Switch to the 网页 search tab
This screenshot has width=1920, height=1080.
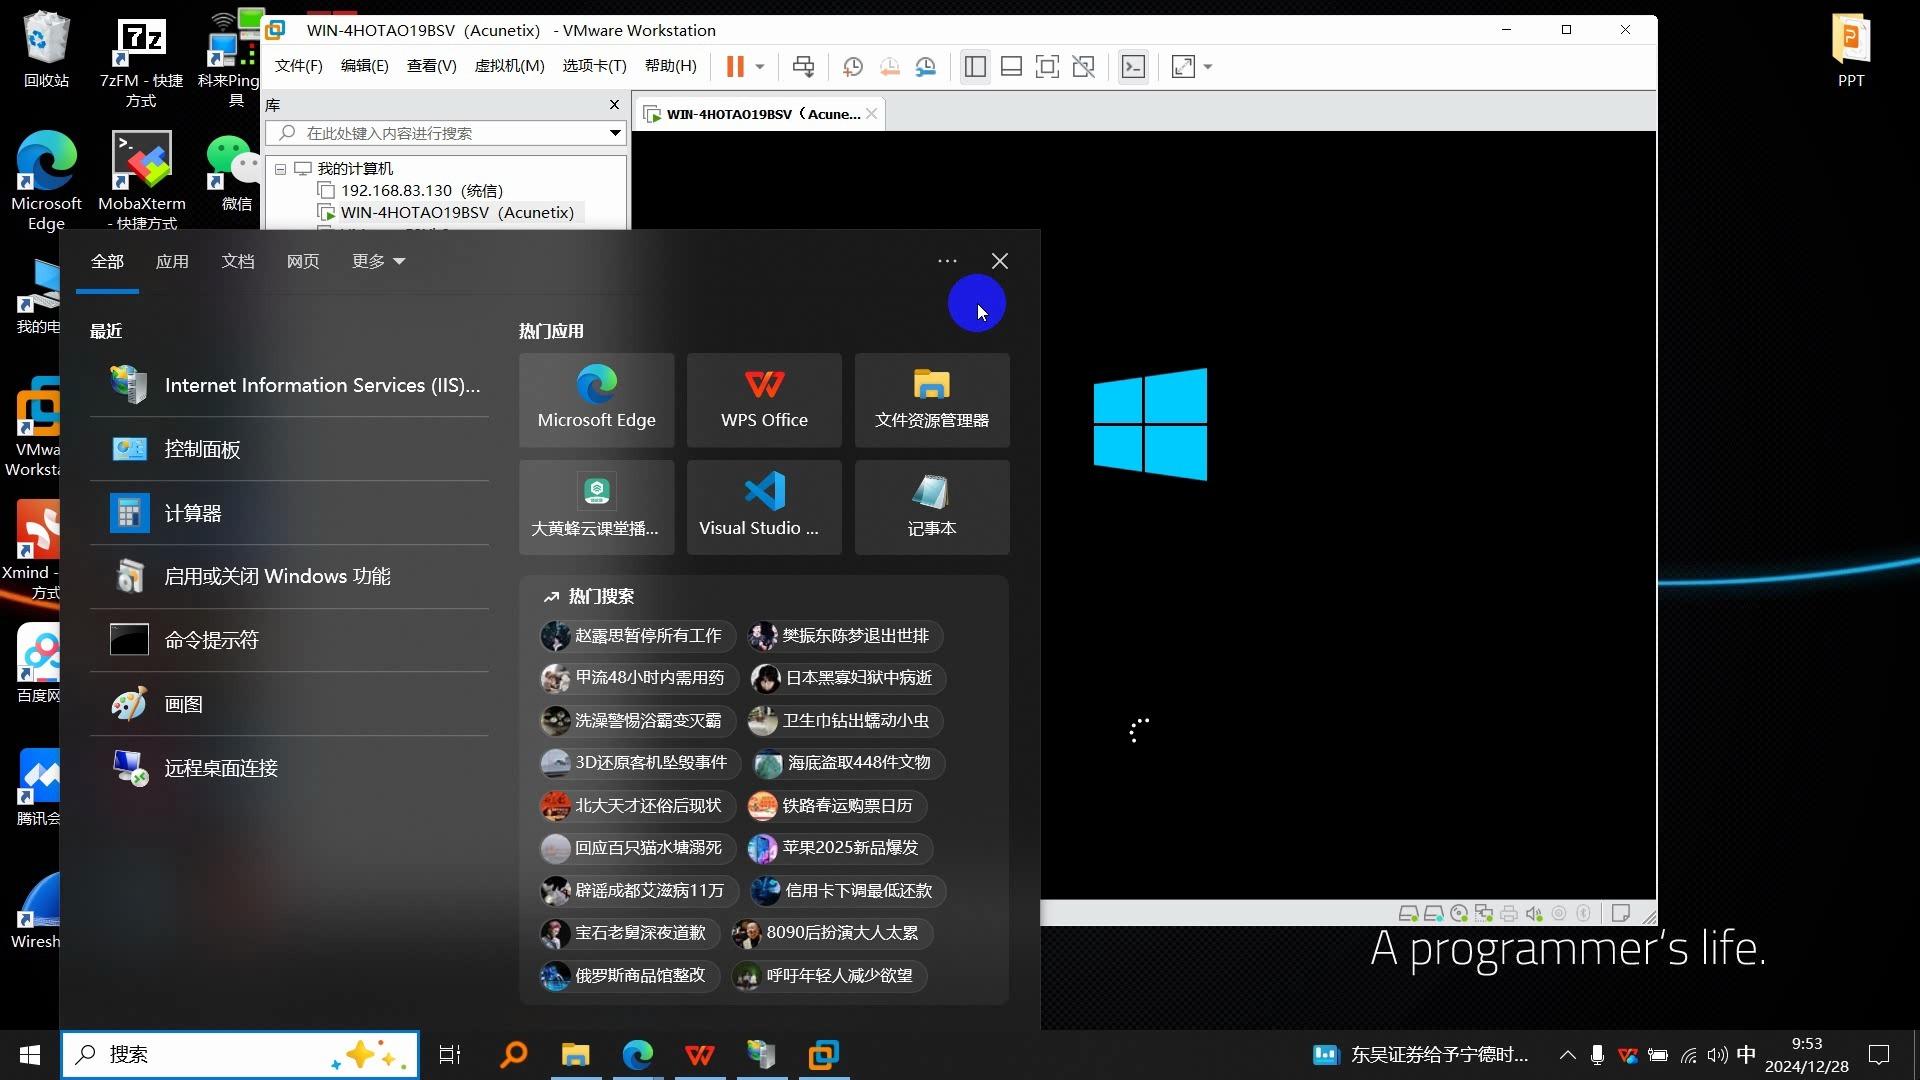[x=303, y=261]
